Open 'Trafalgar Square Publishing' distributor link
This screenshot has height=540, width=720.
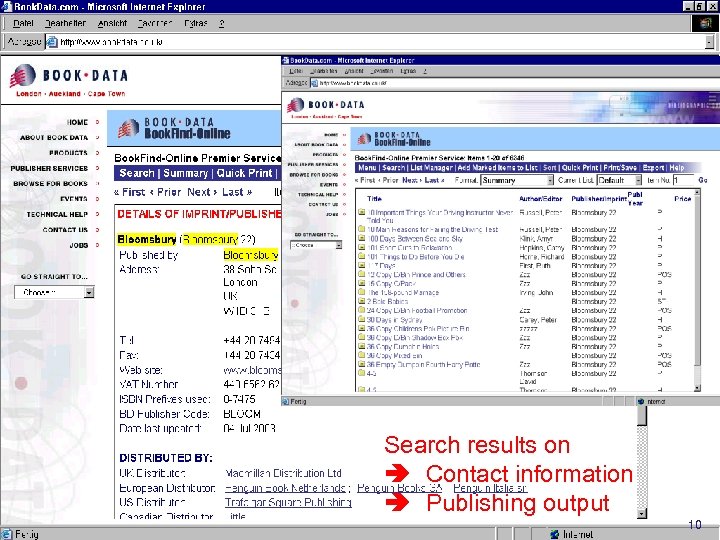coord(288,502)
